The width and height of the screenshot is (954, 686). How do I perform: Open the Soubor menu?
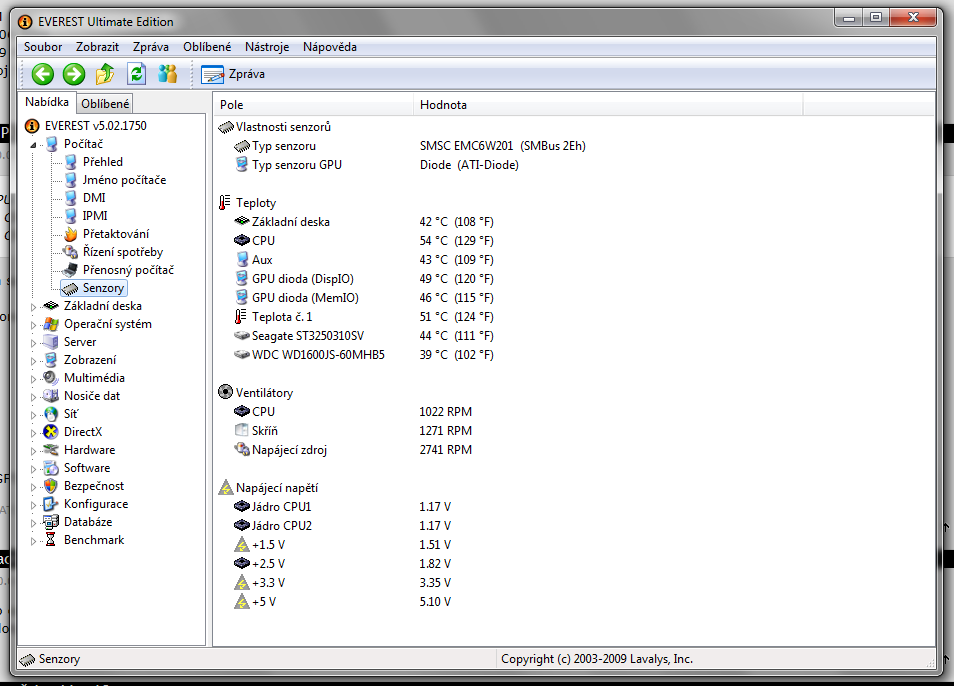click(x=43, y=47)
